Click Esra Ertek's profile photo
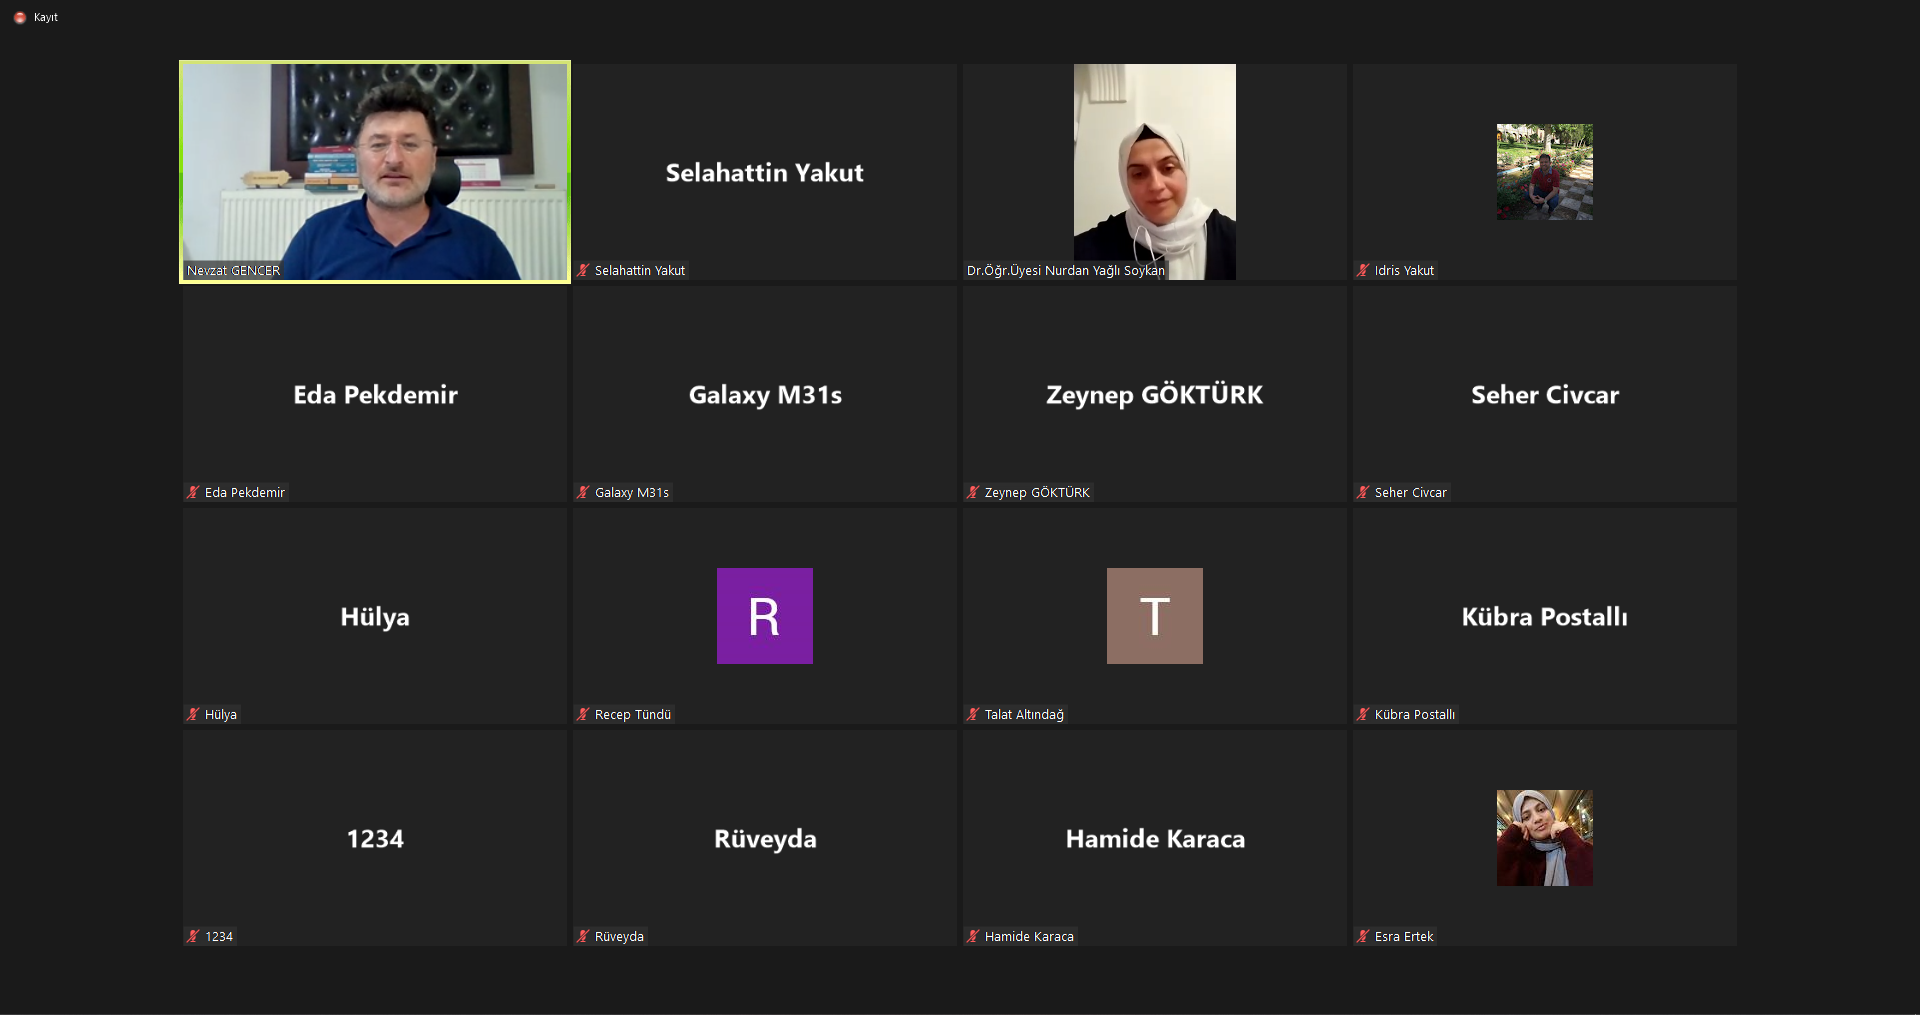Screen dimensions: 1920x1015 point(1545,838)
